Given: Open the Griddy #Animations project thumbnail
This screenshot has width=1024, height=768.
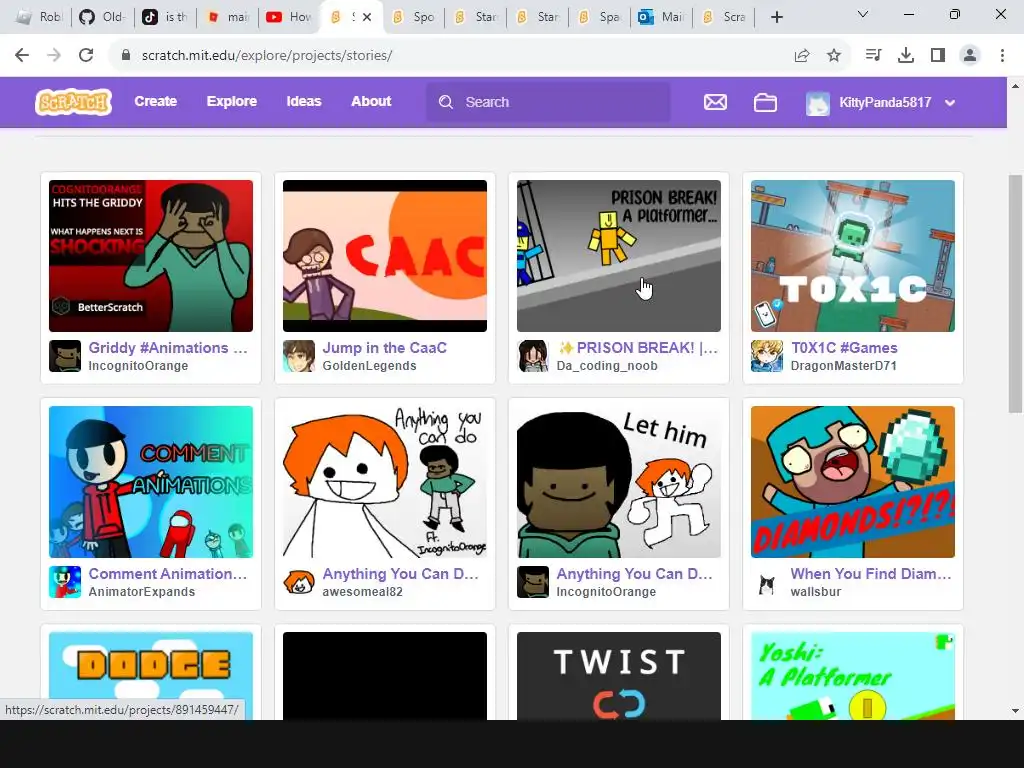Looking at the screenshot, I should click(x=151, y=256).
